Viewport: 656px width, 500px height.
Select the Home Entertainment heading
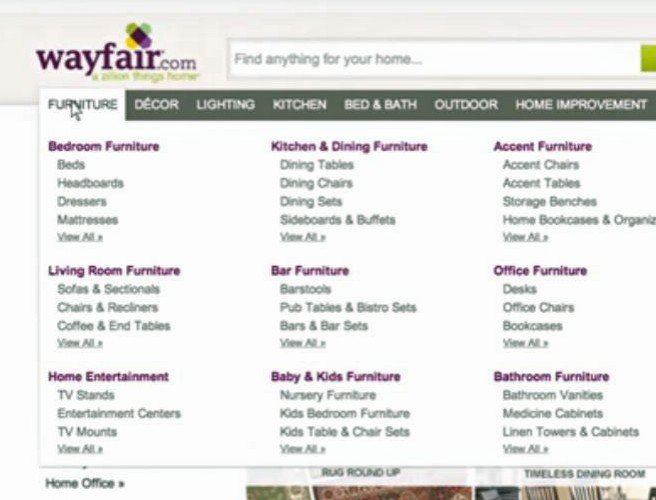click(x=108, y=377)
